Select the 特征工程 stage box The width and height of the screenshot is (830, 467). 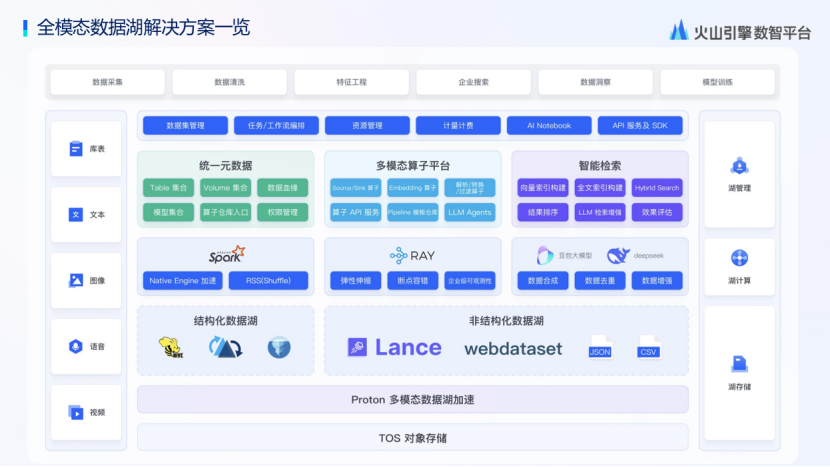pyautogui.click(x=351, y=82)
